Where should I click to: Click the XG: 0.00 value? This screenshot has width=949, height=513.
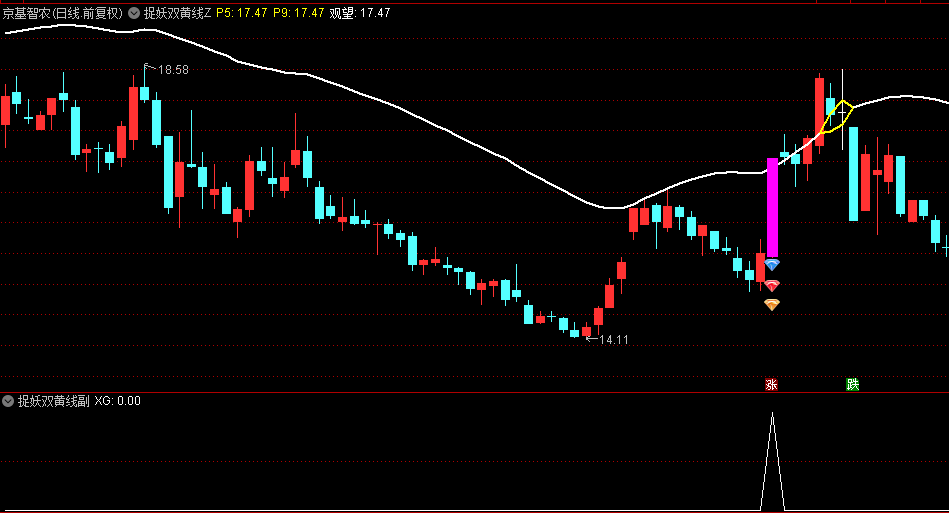(117, 400)
